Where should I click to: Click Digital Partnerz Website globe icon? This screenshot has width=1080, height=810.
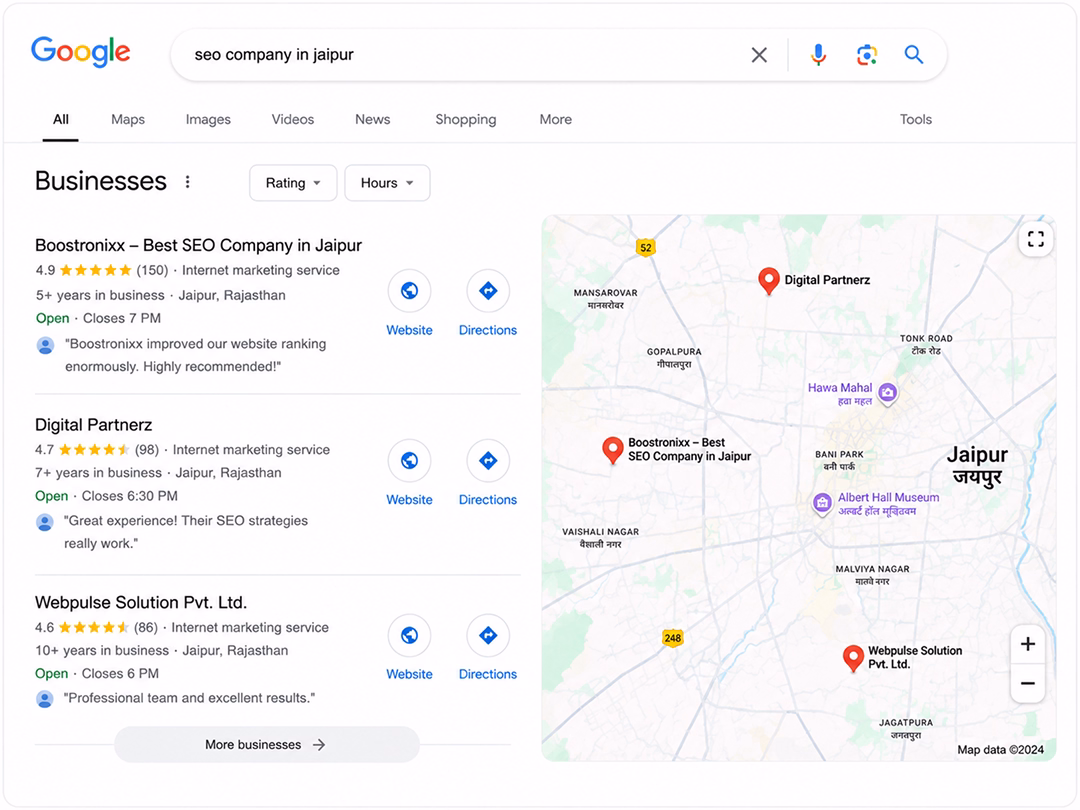pos(409,460)
